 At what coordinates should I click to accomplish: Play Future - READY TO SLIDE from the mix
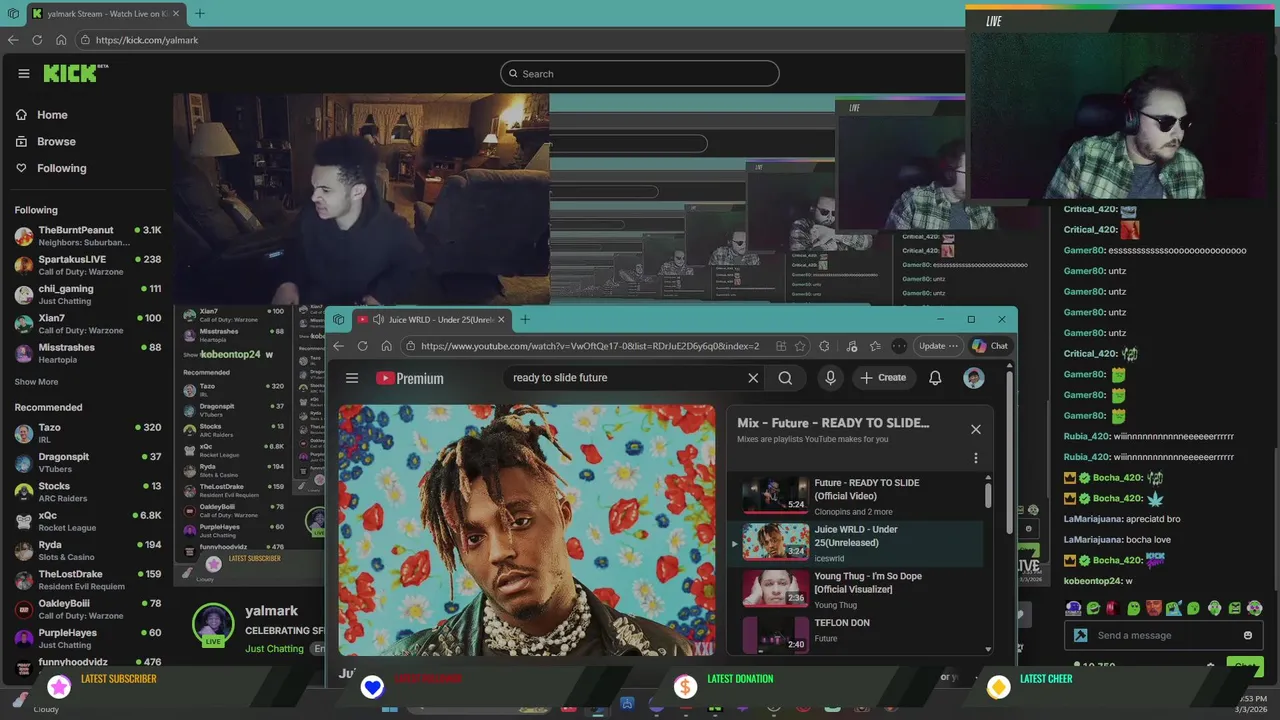855,496
